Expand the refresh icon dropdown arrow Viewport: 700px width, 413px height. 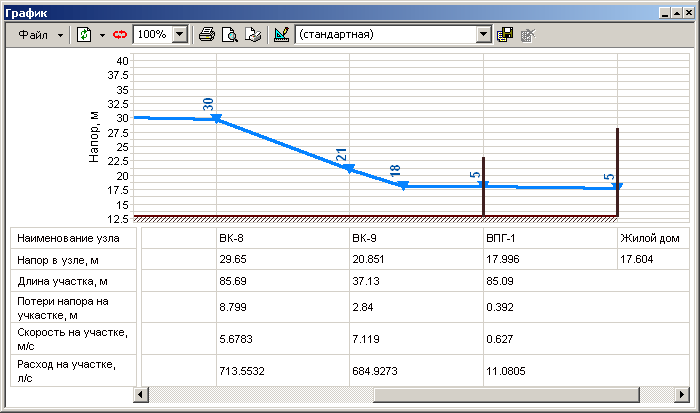click(102, 34)
